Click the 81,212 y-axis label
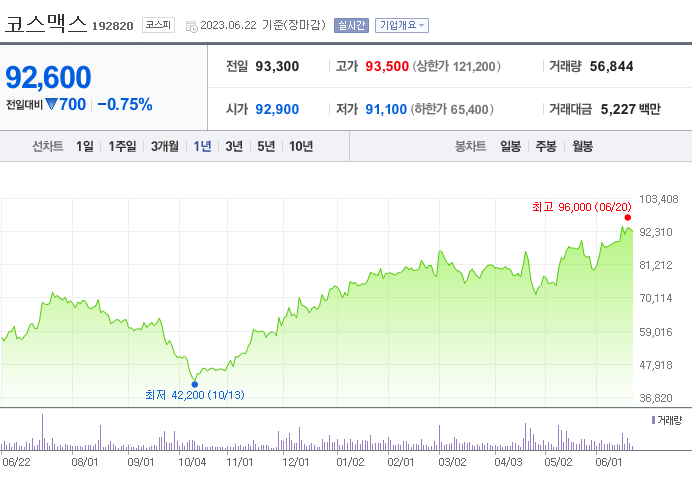 pyautogui.click(x=656, y=265)
